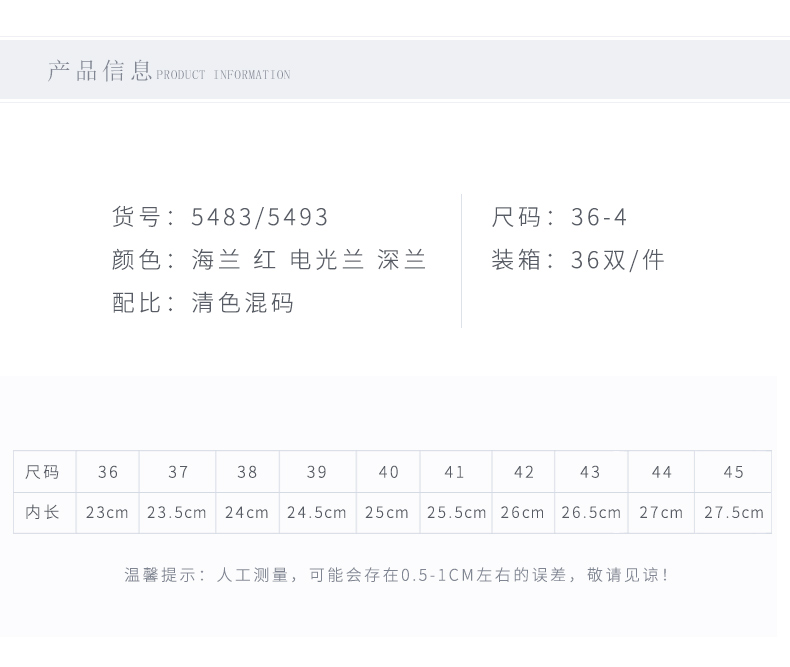
Task: Click the 24.5cm inner length cell
Action: point(317,512)
